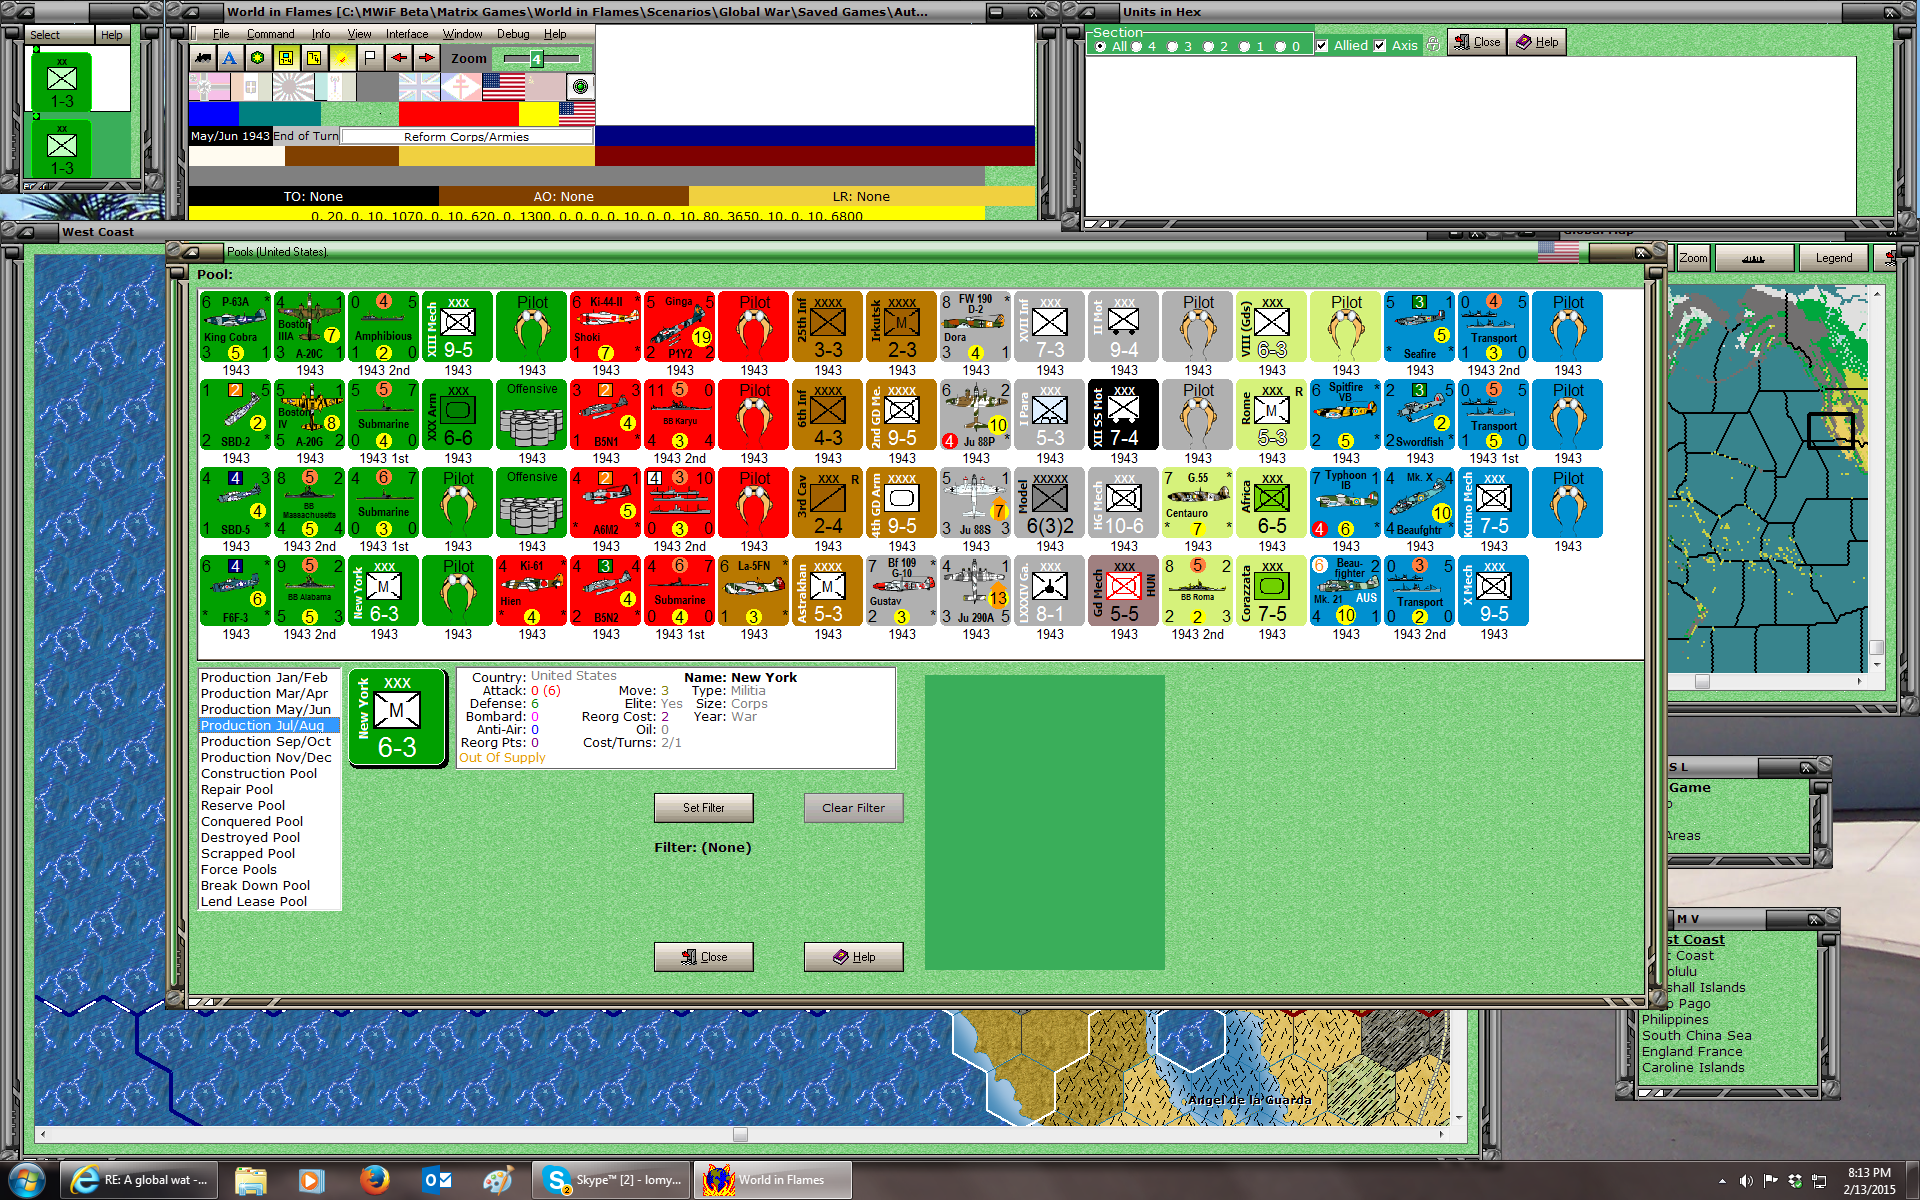Select the Model 6(3)2 headquarters counter
The height and width of the screenshot is (1200, 1920).
pos(1050,503)
